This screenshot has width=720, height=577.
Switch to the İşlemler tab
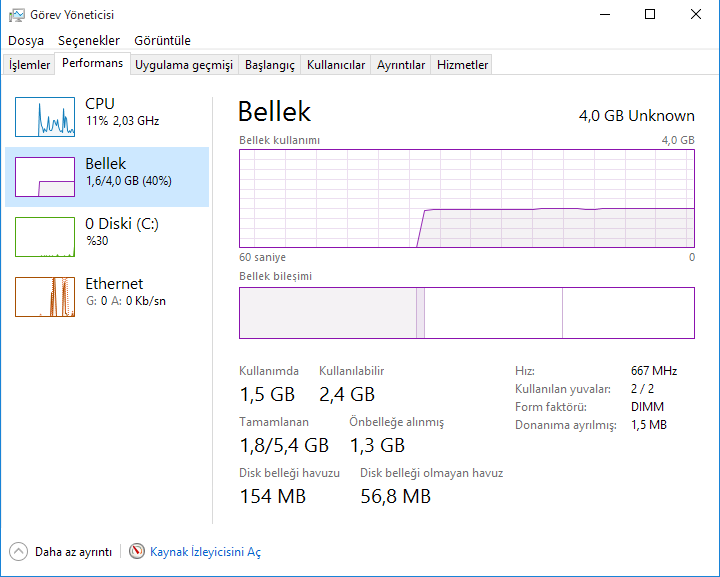coord(30,65)
